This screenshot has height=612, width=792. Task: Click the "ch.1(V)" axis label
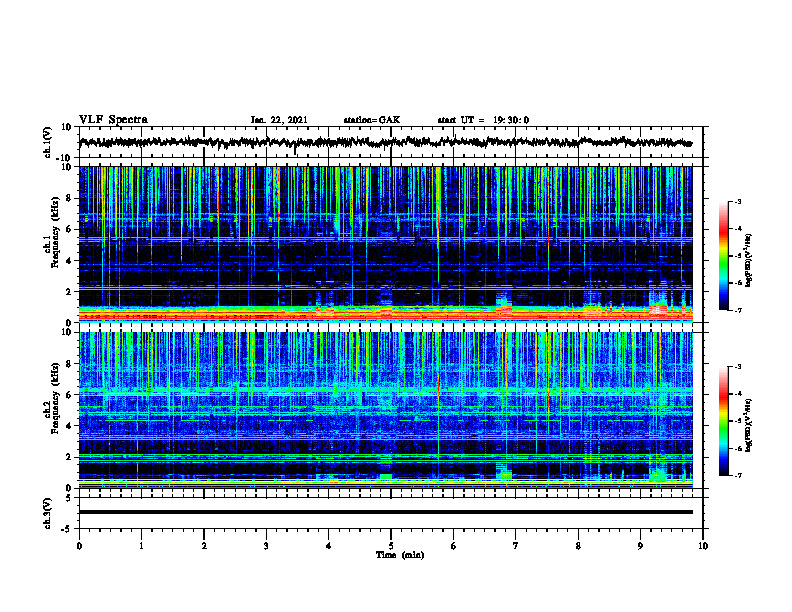pos(48,142)
